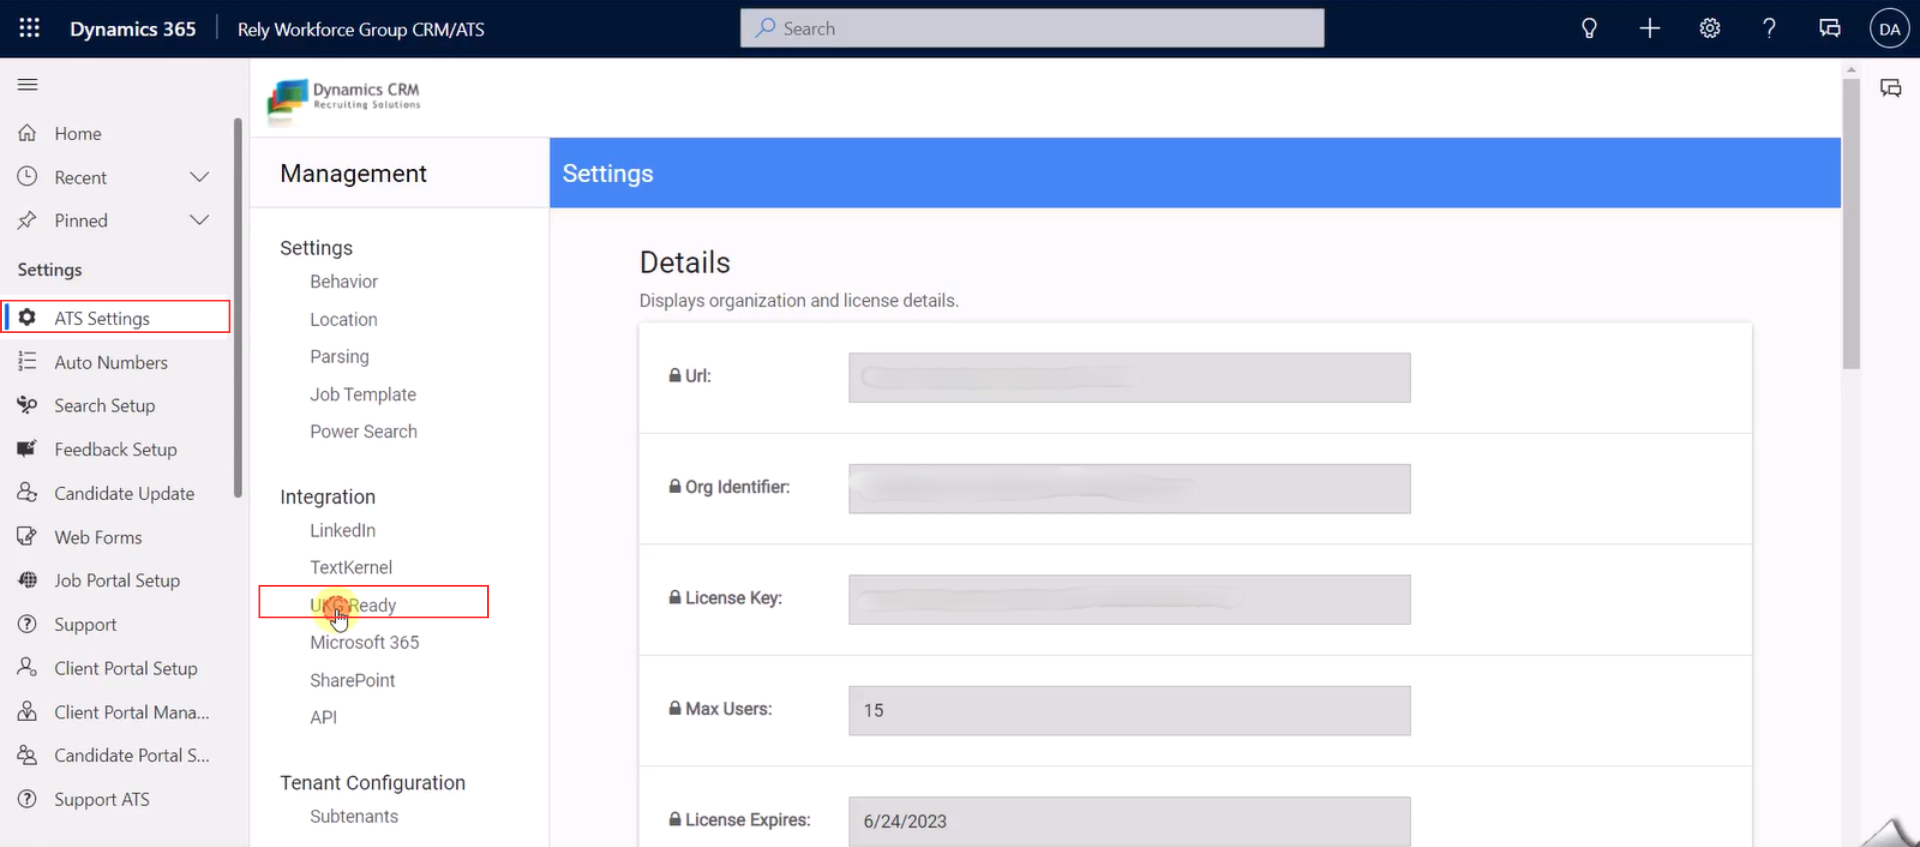The image size is (1920, 847).
Task: Click the Support ATS question icon
Action: pos(27,799)
